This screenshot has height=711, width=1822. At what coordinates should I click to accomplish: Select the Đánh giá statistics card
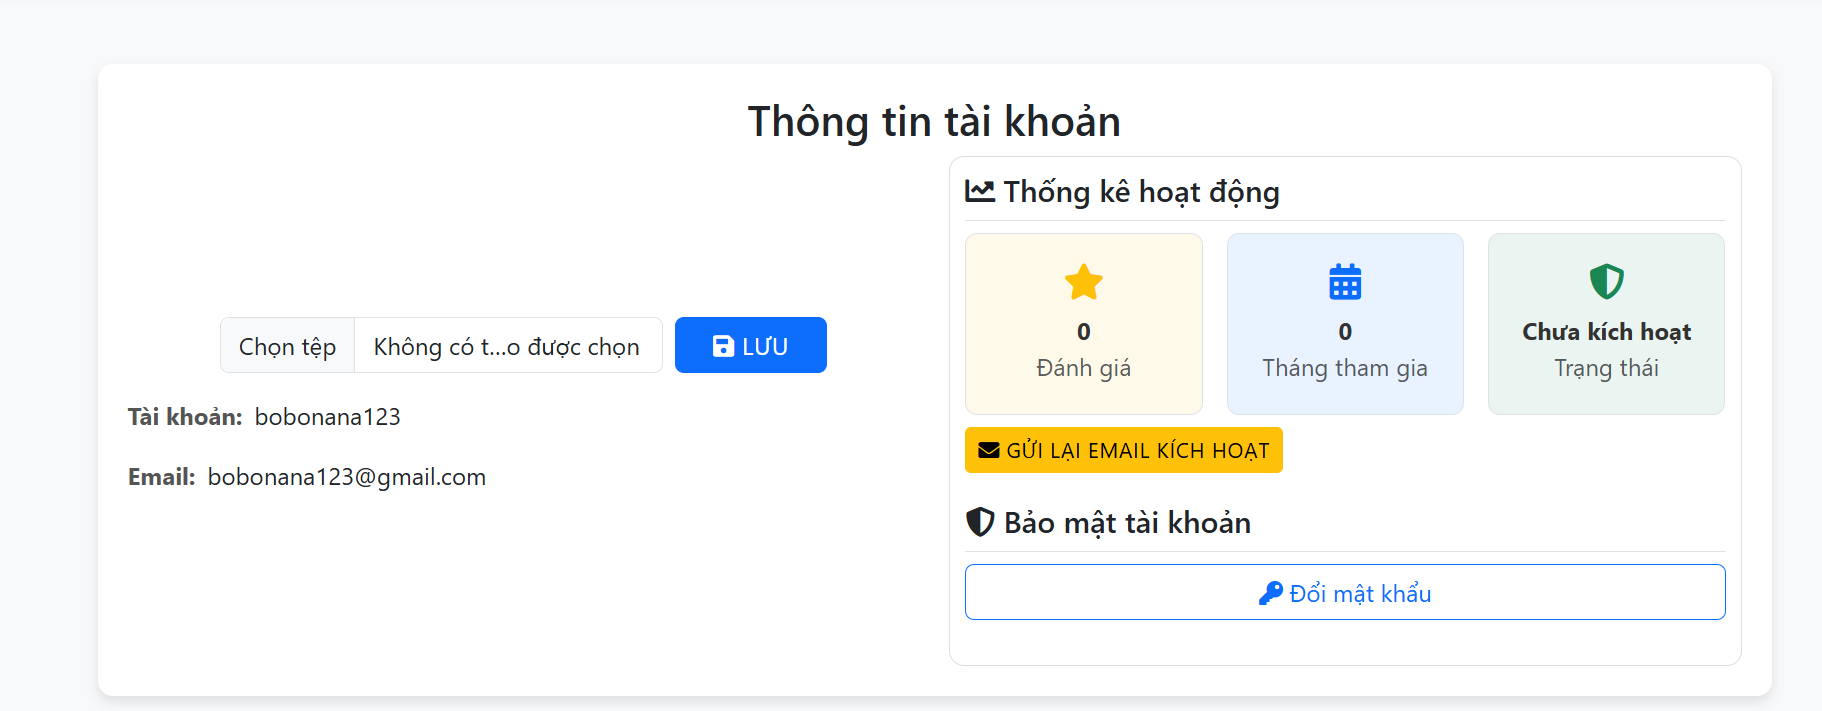click(1084, 324)
